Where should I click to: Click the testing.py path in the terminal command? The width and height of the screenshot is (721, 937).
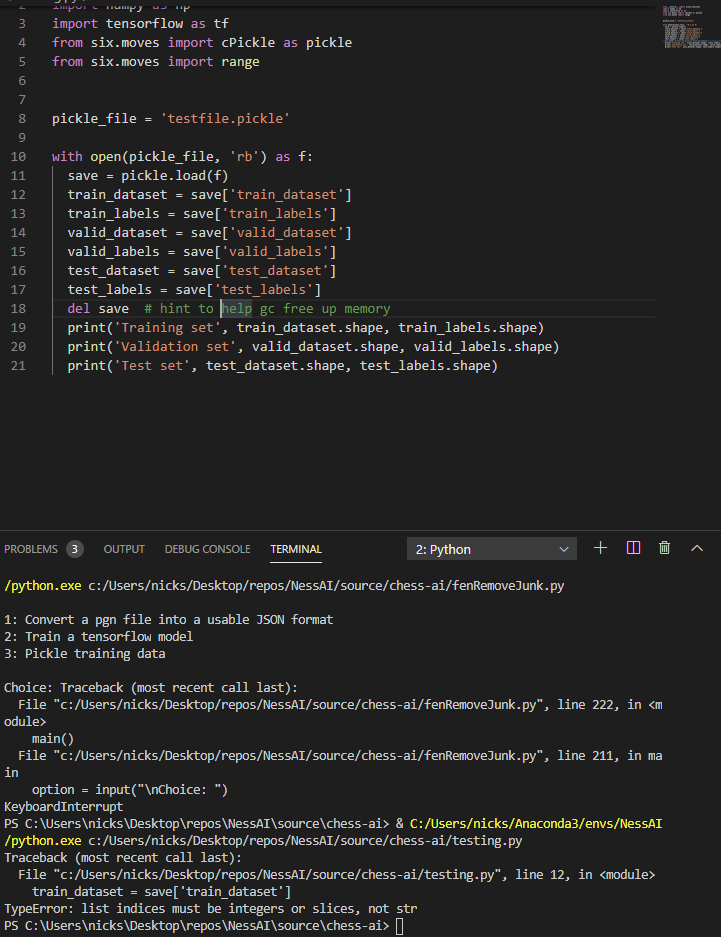pyautogui.click(x=305, y=841)
